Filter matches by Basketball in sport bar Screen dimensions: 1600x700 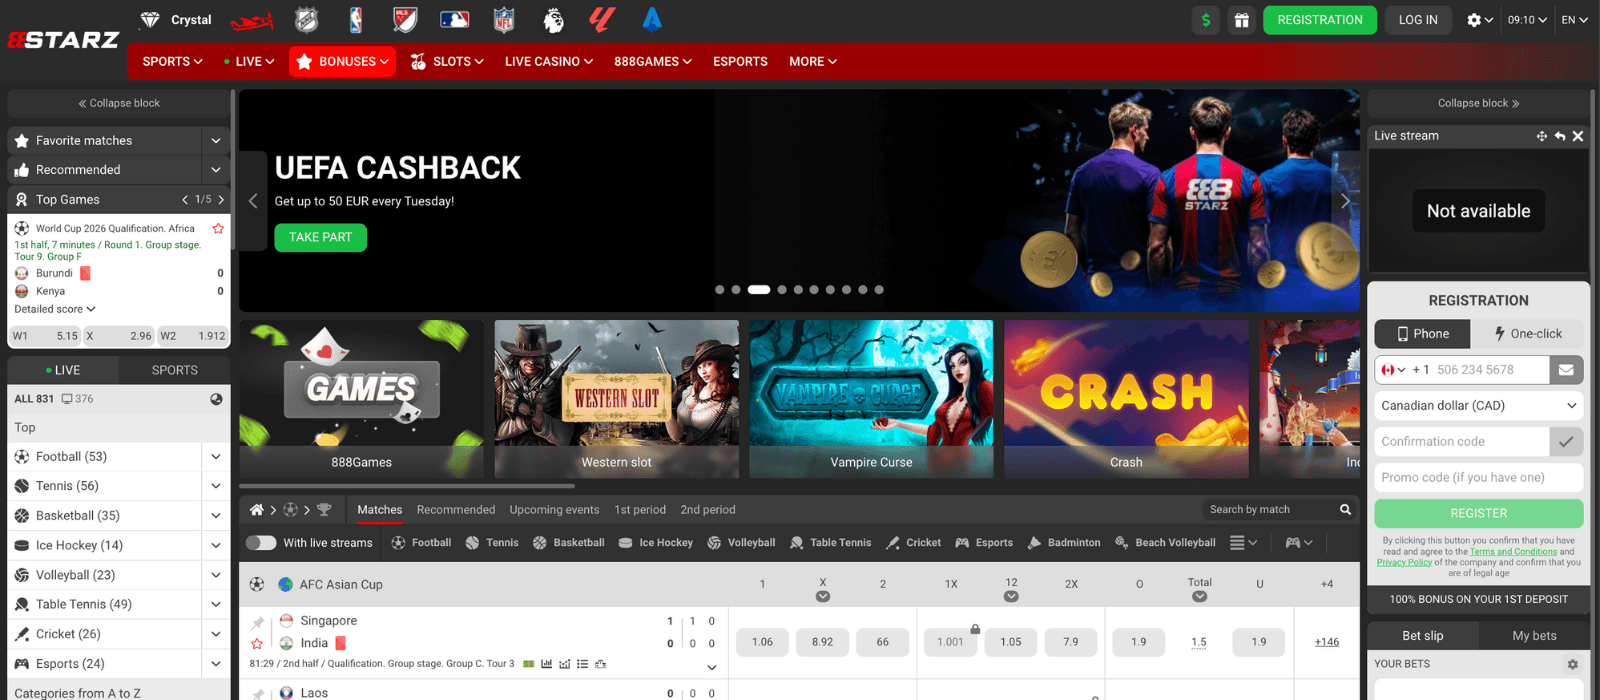(568, 543)
